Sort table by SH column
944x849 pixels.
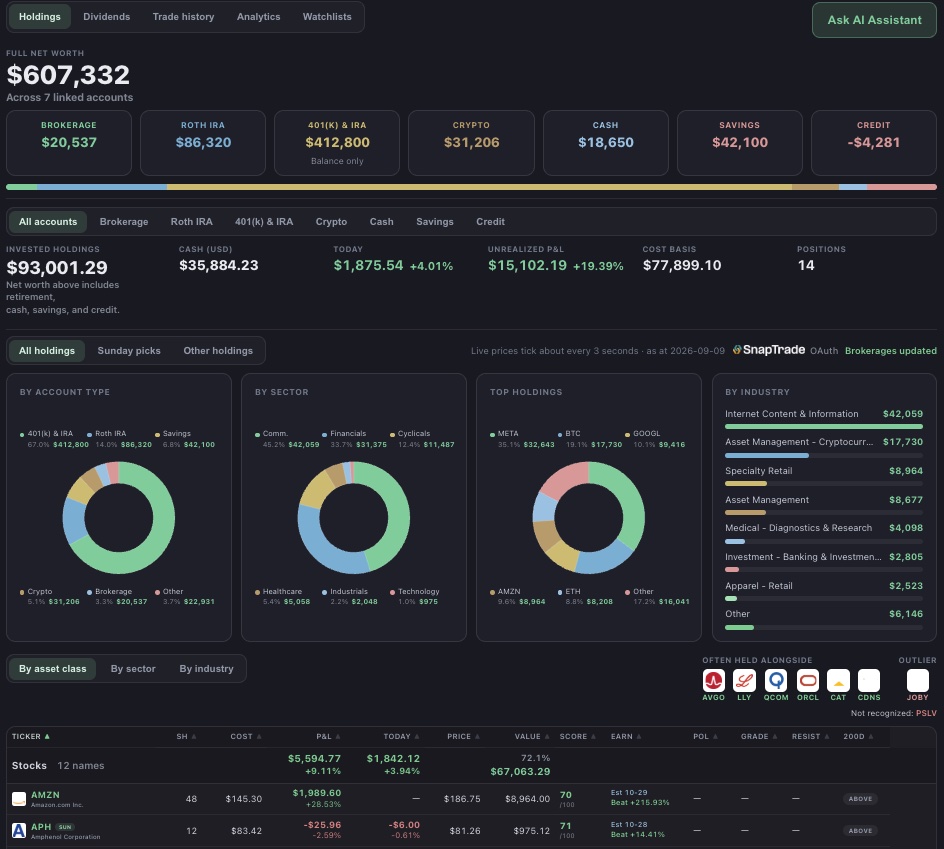[186, 736]
